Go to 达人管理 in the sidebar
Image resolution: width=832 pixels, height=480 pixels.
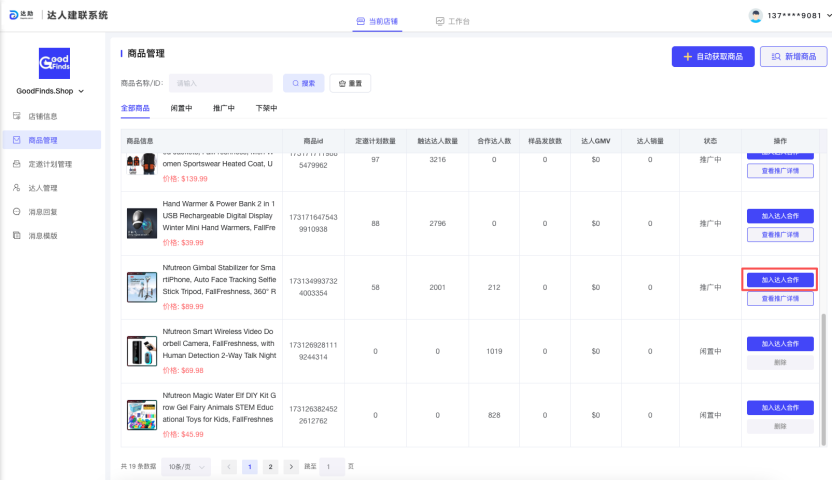point(42,188)
